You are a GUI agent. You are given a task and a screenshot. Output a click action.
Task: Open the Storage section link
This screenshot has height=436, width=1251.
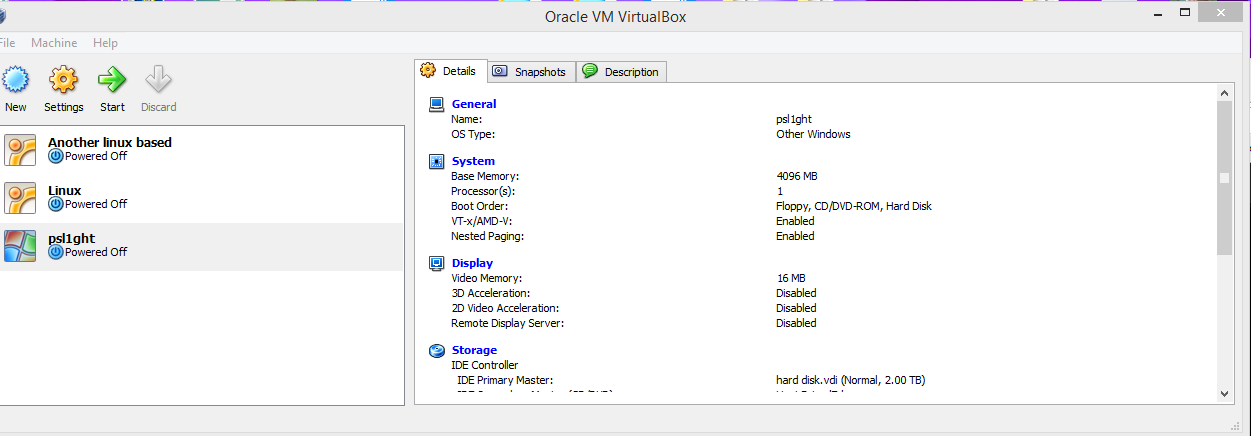pyautogui.click(x=474, y=350)
